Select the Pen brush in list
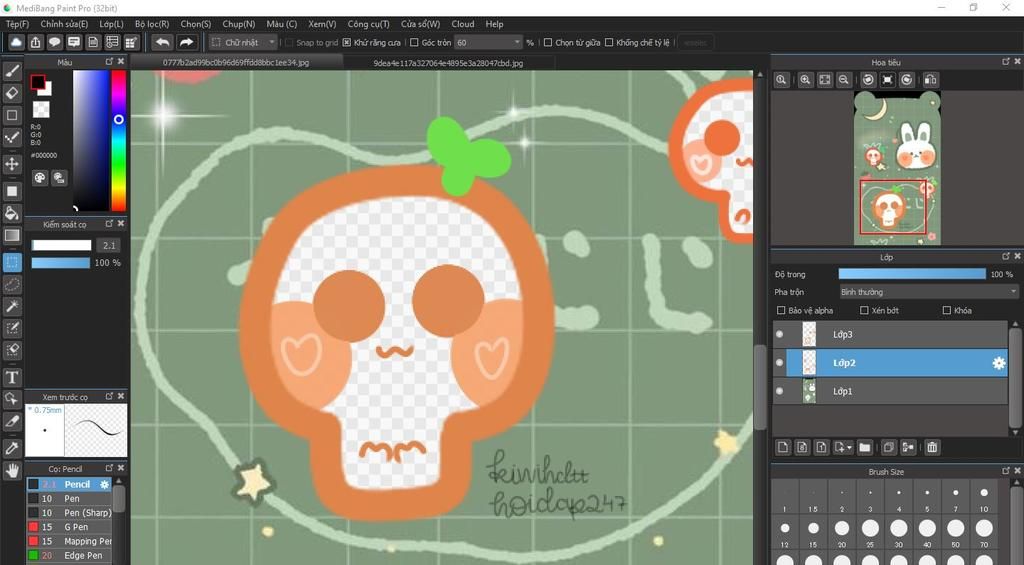 70,498
